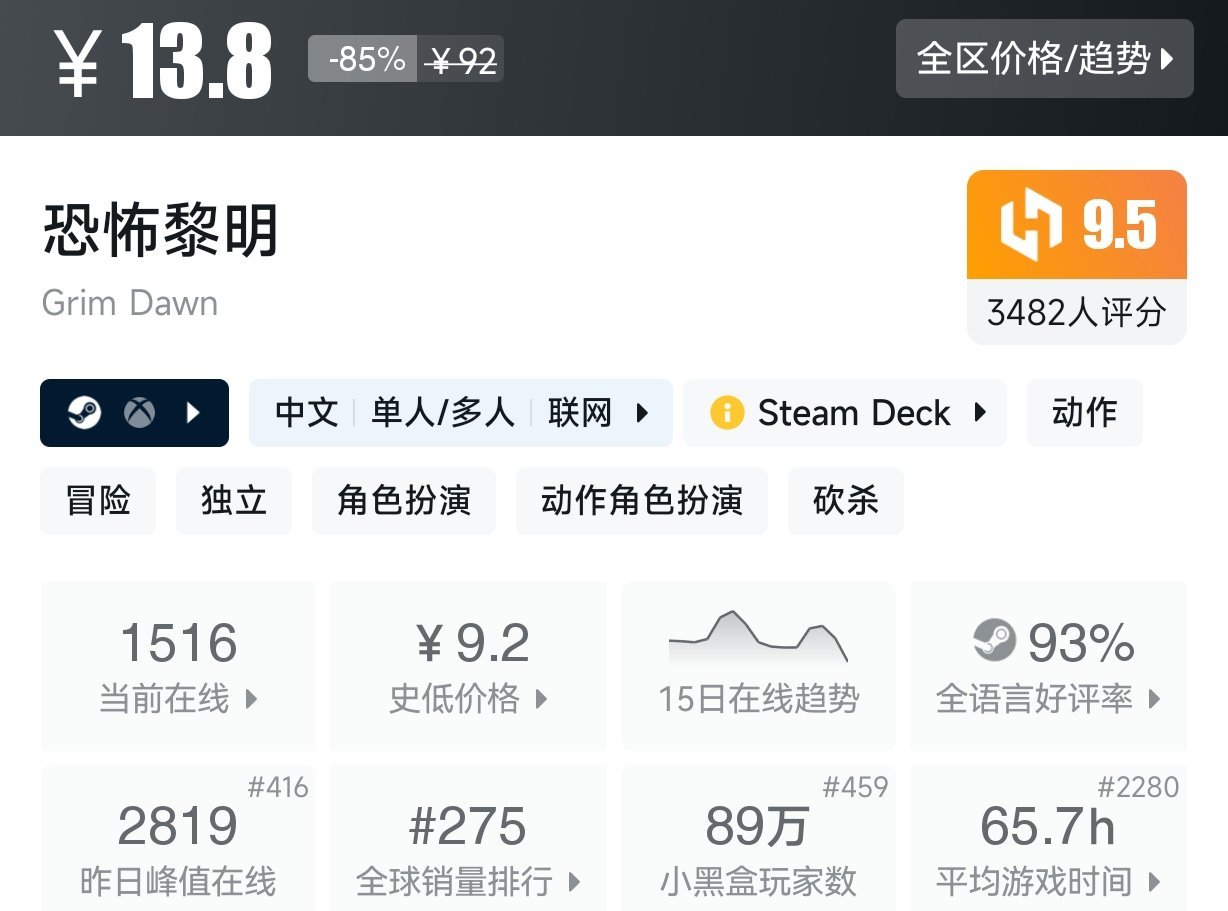Expand the platforms arrow next to Xbox
1228x911 pixels.
point(194,413)
